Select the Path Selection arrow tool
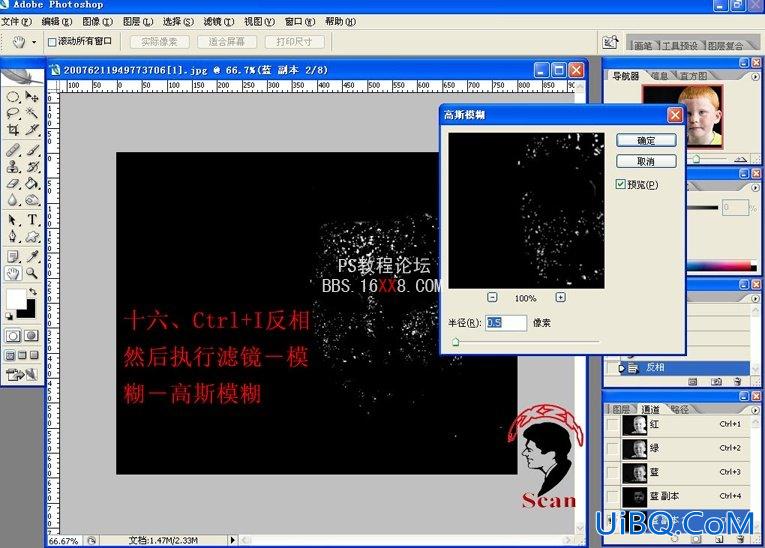This screenshot has width=765, height=548. click(13, 220)
